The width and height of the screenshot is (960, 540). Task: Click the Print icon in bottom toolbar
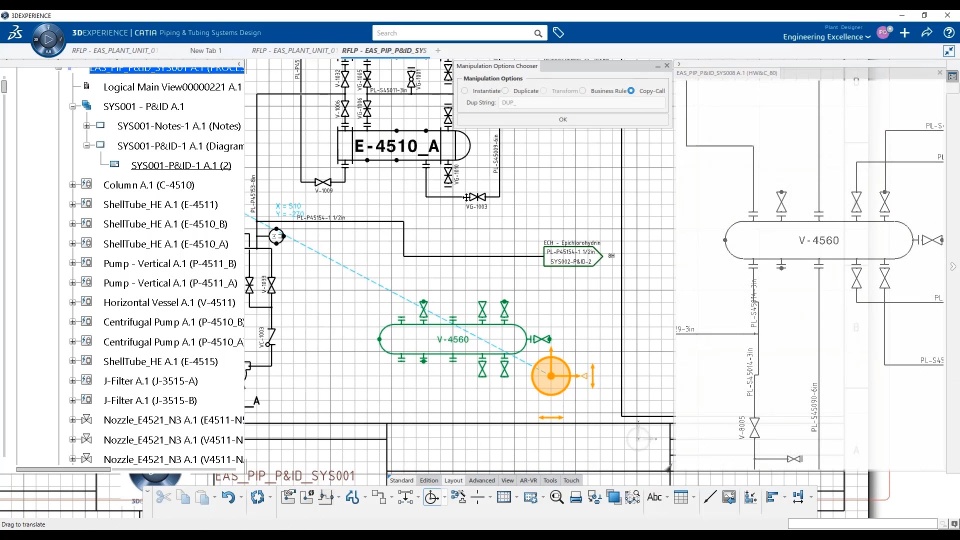(x=576, y=497)
